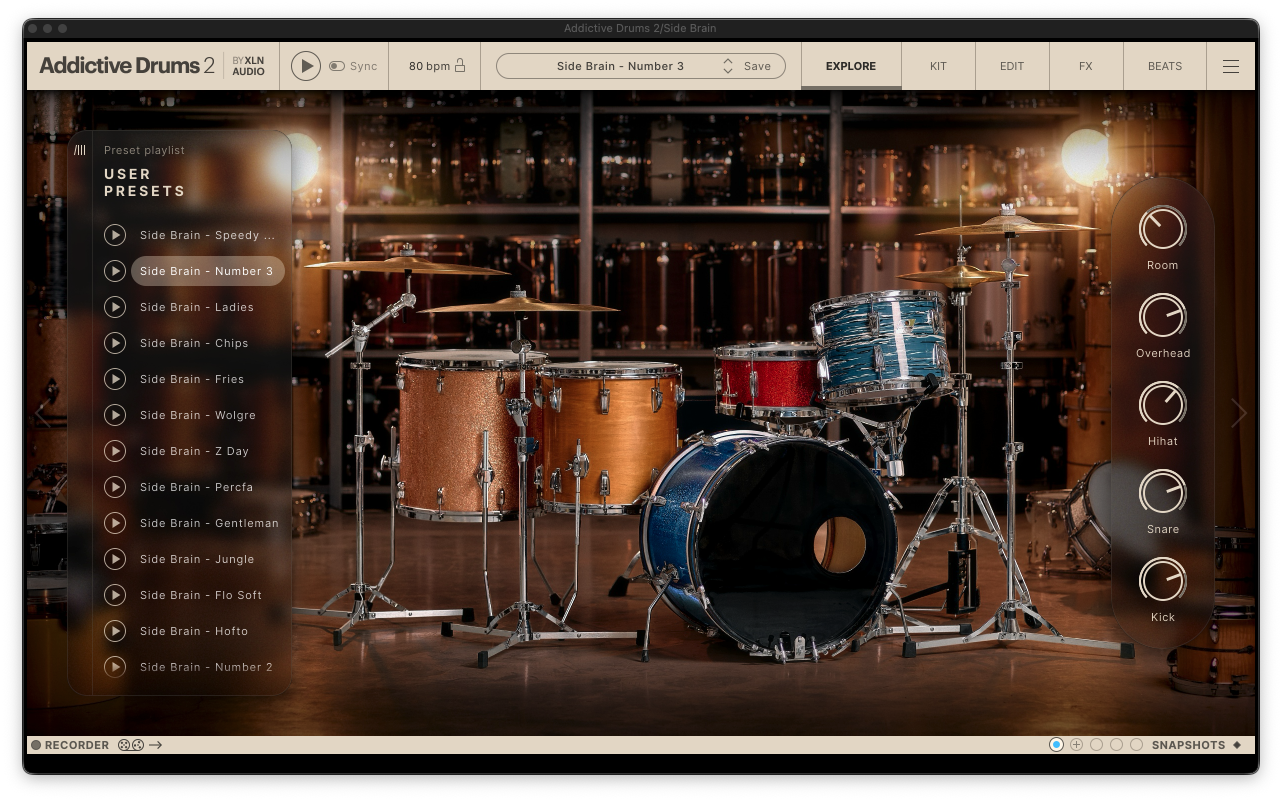This screenshot has width=1282, height=801.
Task: Click the blue oyster rack tom
Action: point(880,345)
